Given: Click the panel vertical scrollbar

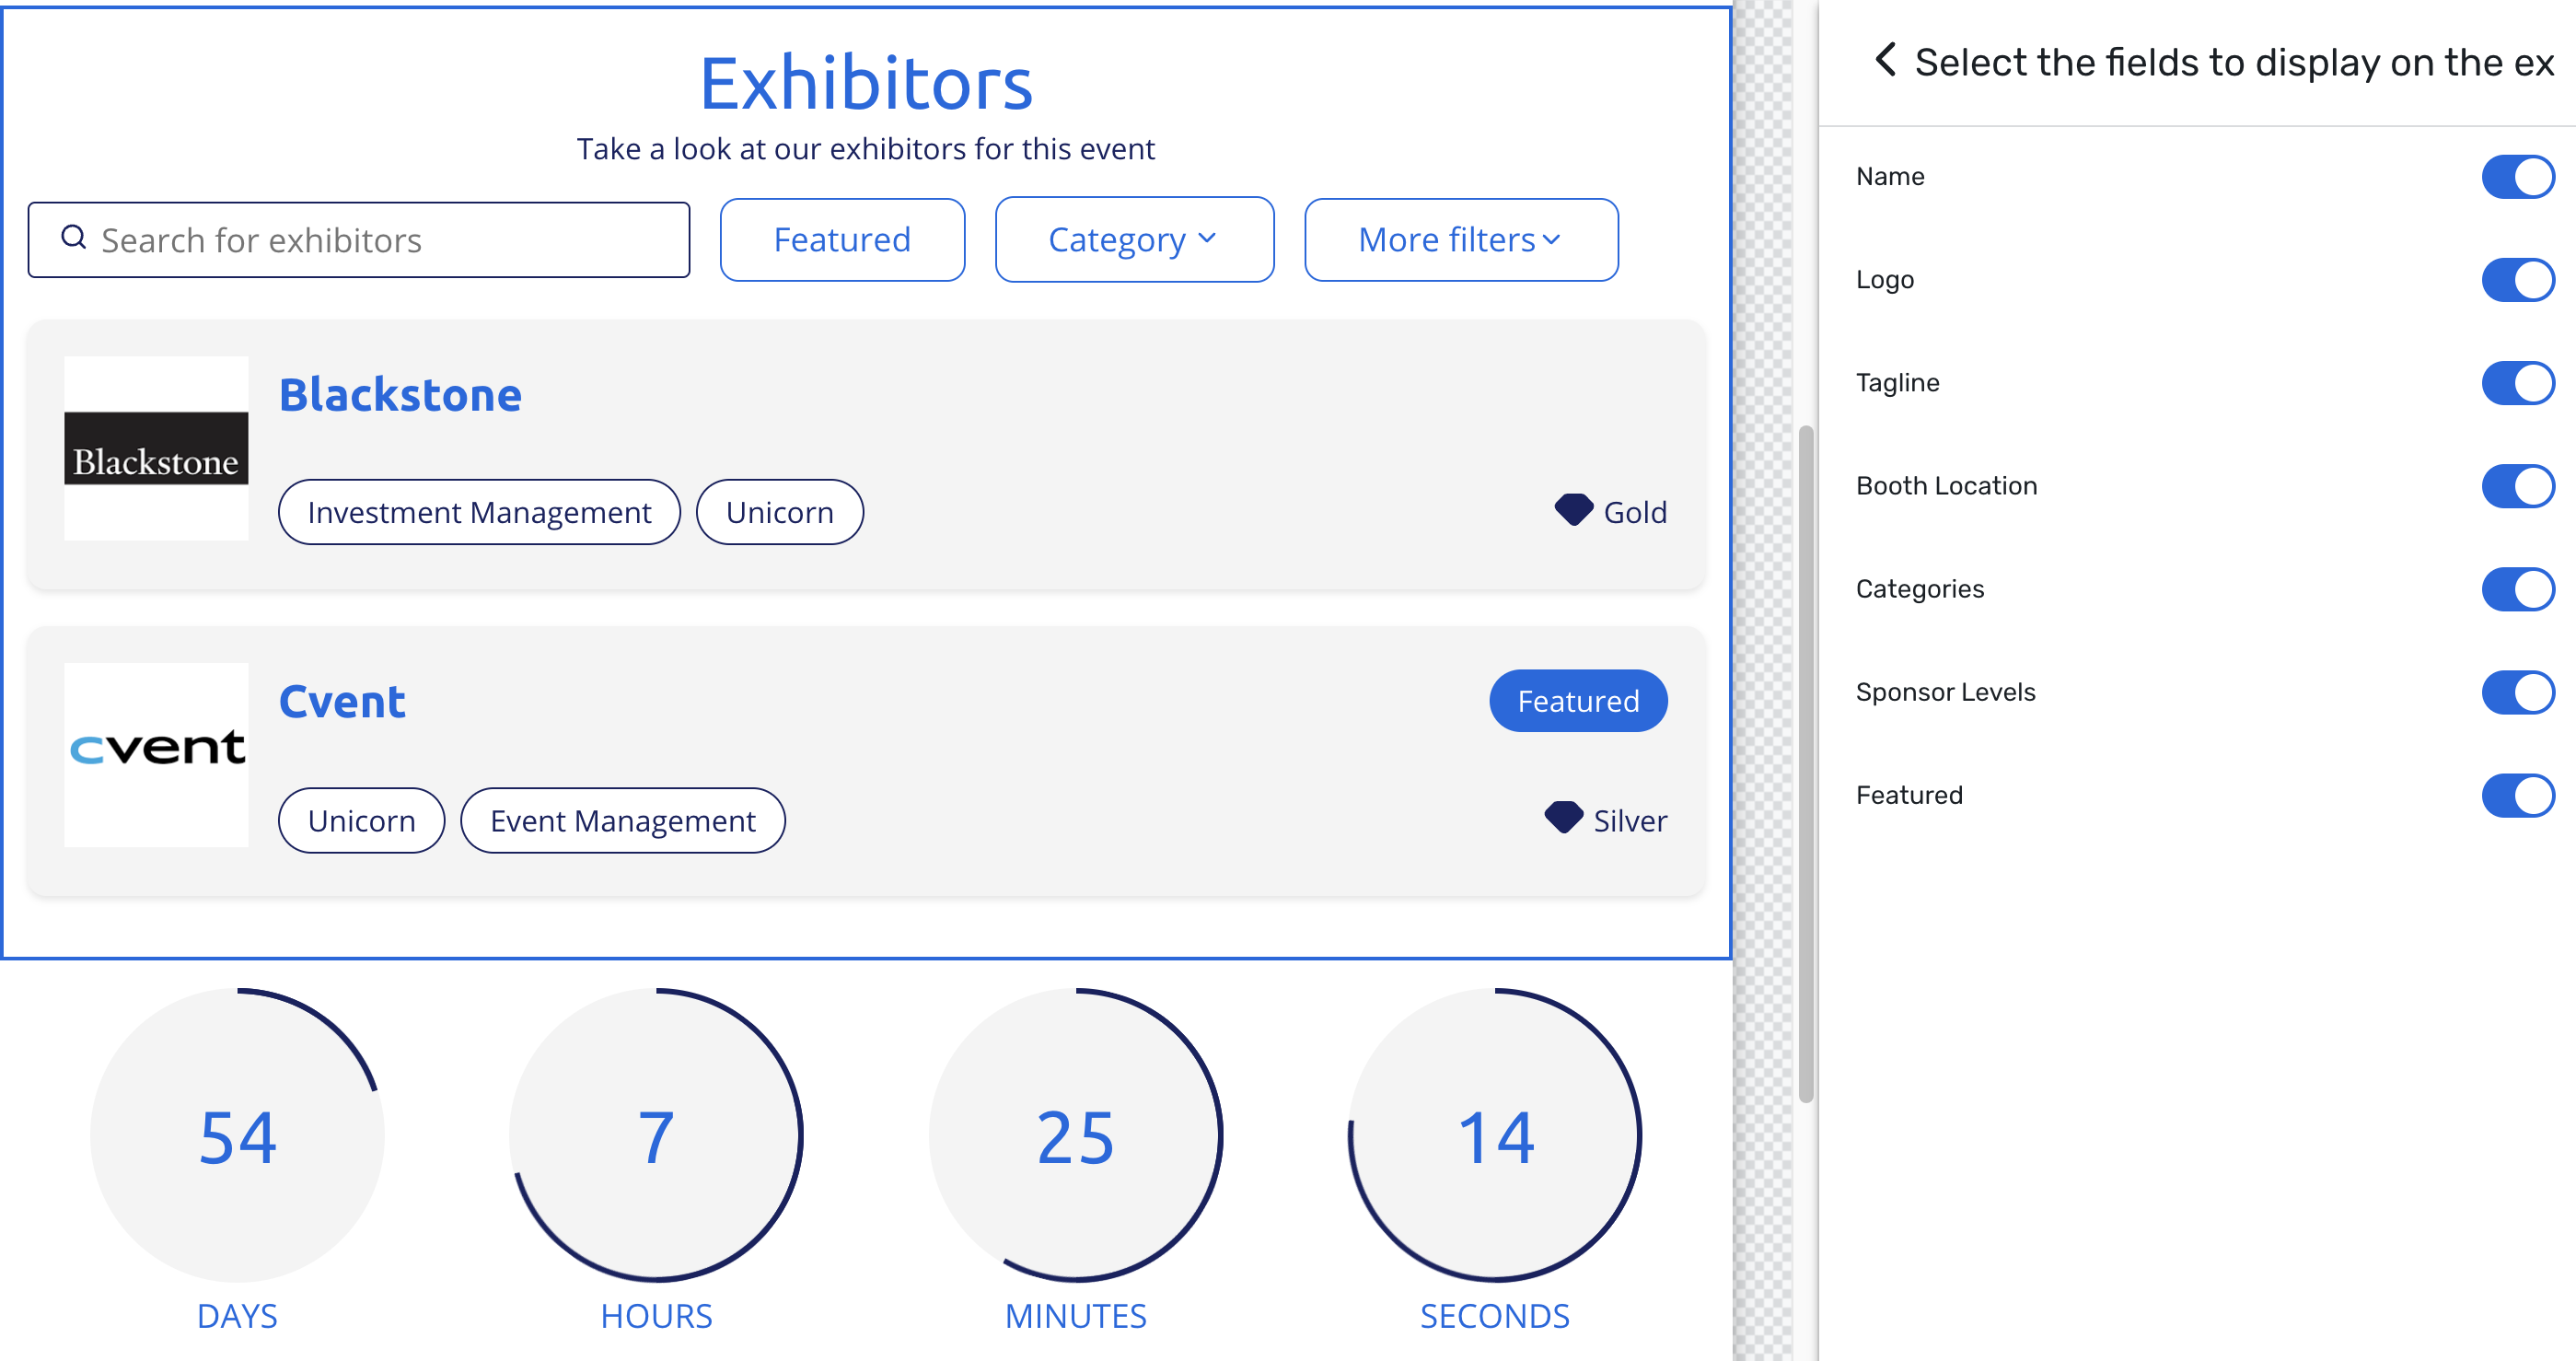Looking at the screenshot, I should [x=1805, y=764].
